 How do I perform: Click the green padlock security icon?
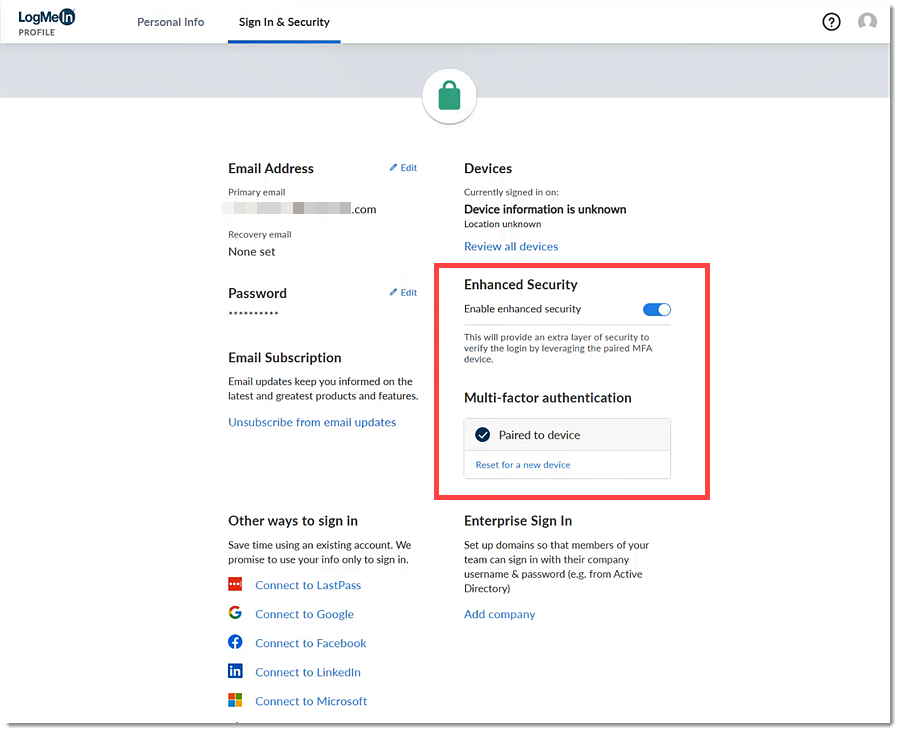click(x=449, y=96)
